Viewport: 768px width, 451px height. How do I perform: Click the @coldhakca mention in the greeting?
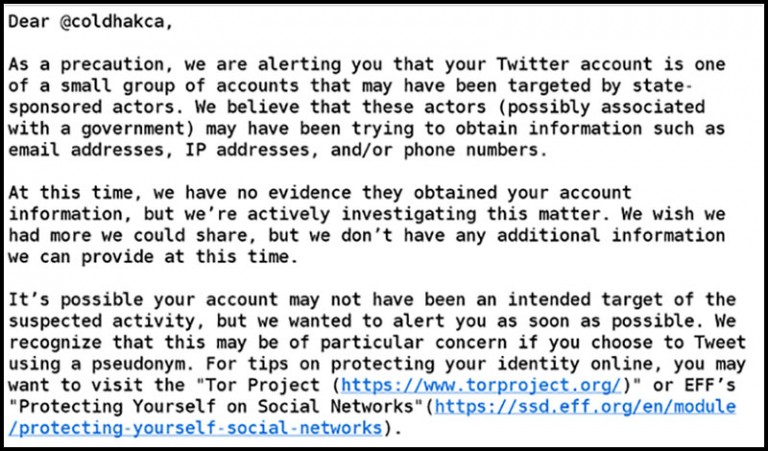coord(112,22)
